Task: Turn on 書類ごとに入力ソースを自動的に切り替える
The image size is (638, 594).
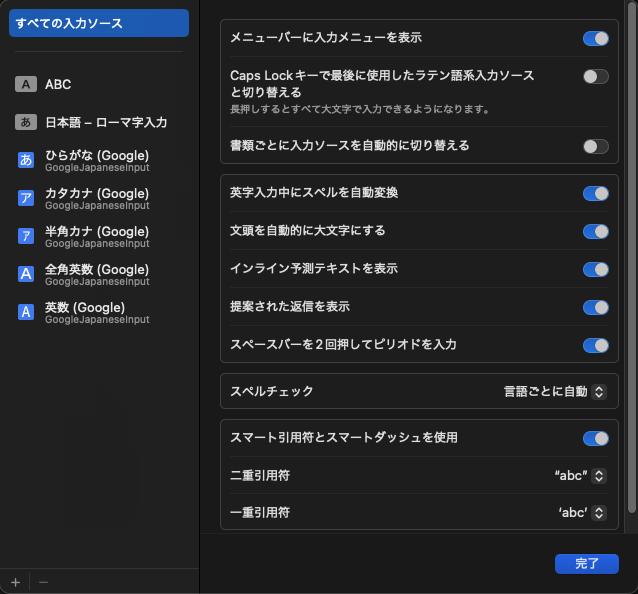Action: coord(595,146)
